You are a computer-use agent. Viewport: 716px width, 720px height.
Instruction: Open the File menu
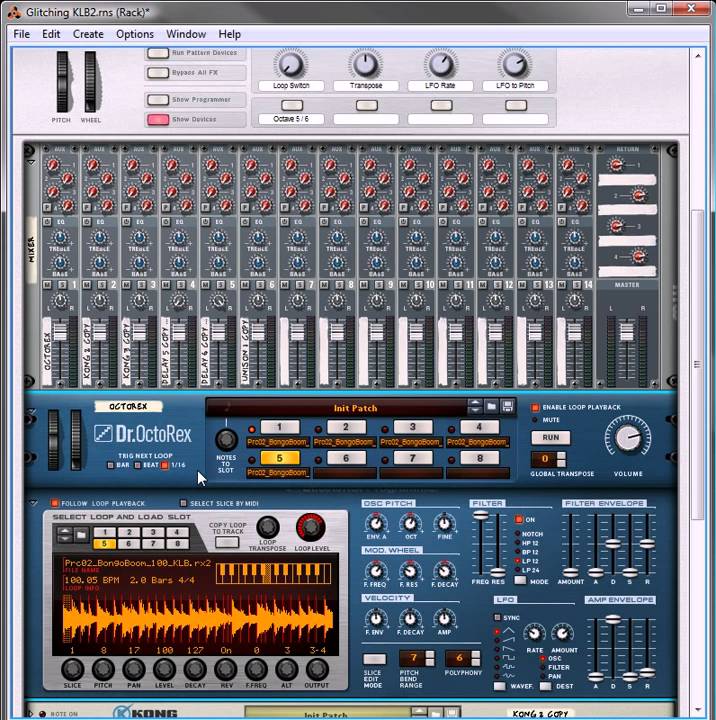[22, 34]
